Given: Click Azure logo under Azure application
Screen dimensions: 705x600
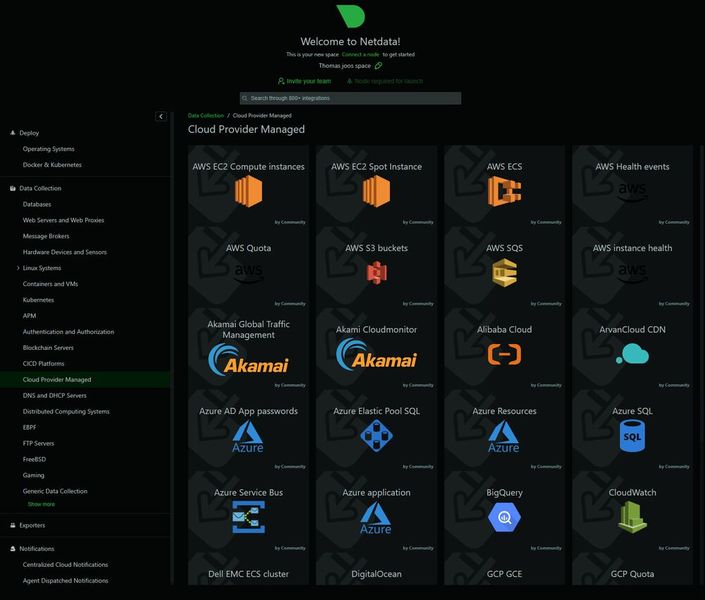Looking at the screenshot, I should click(x=376, y=518).
